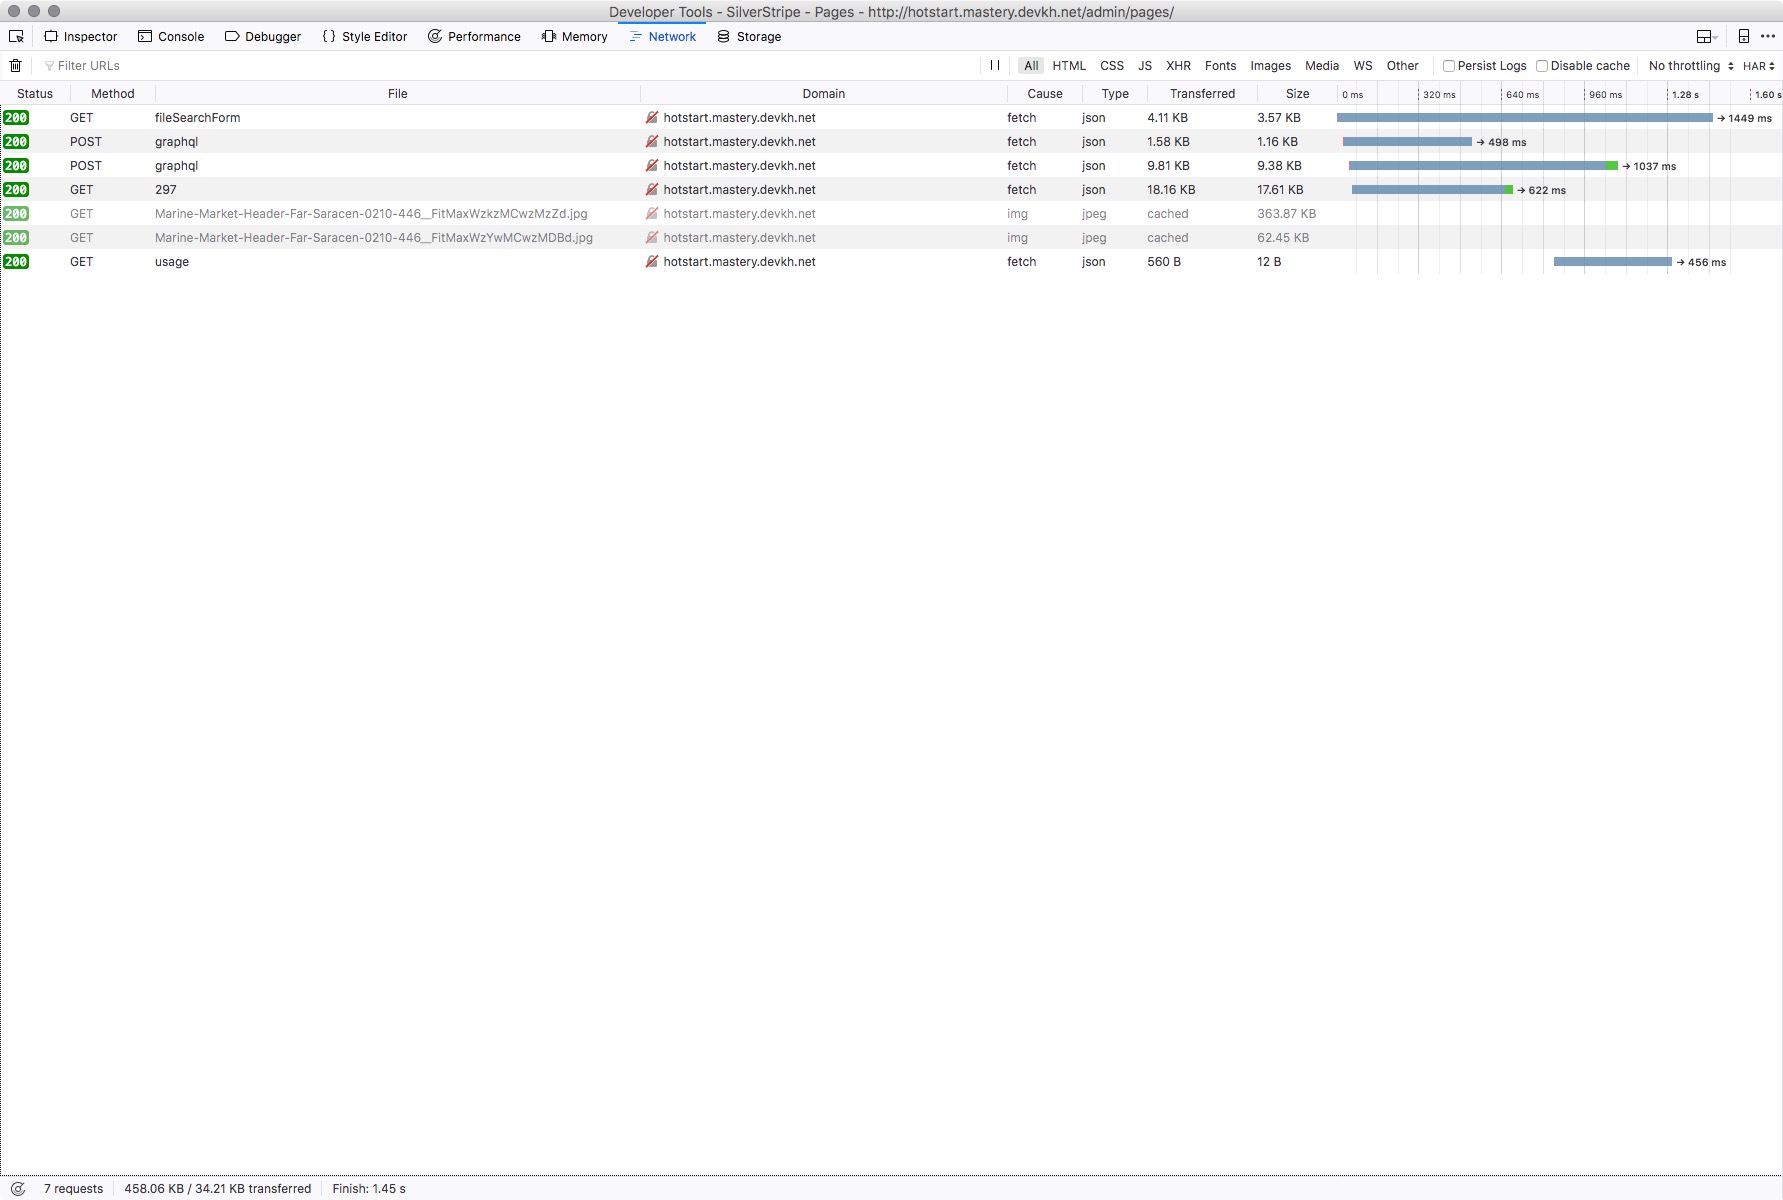Select the usage request
The width and height of the screenshot is (1783, 1200).
point(891,261)
